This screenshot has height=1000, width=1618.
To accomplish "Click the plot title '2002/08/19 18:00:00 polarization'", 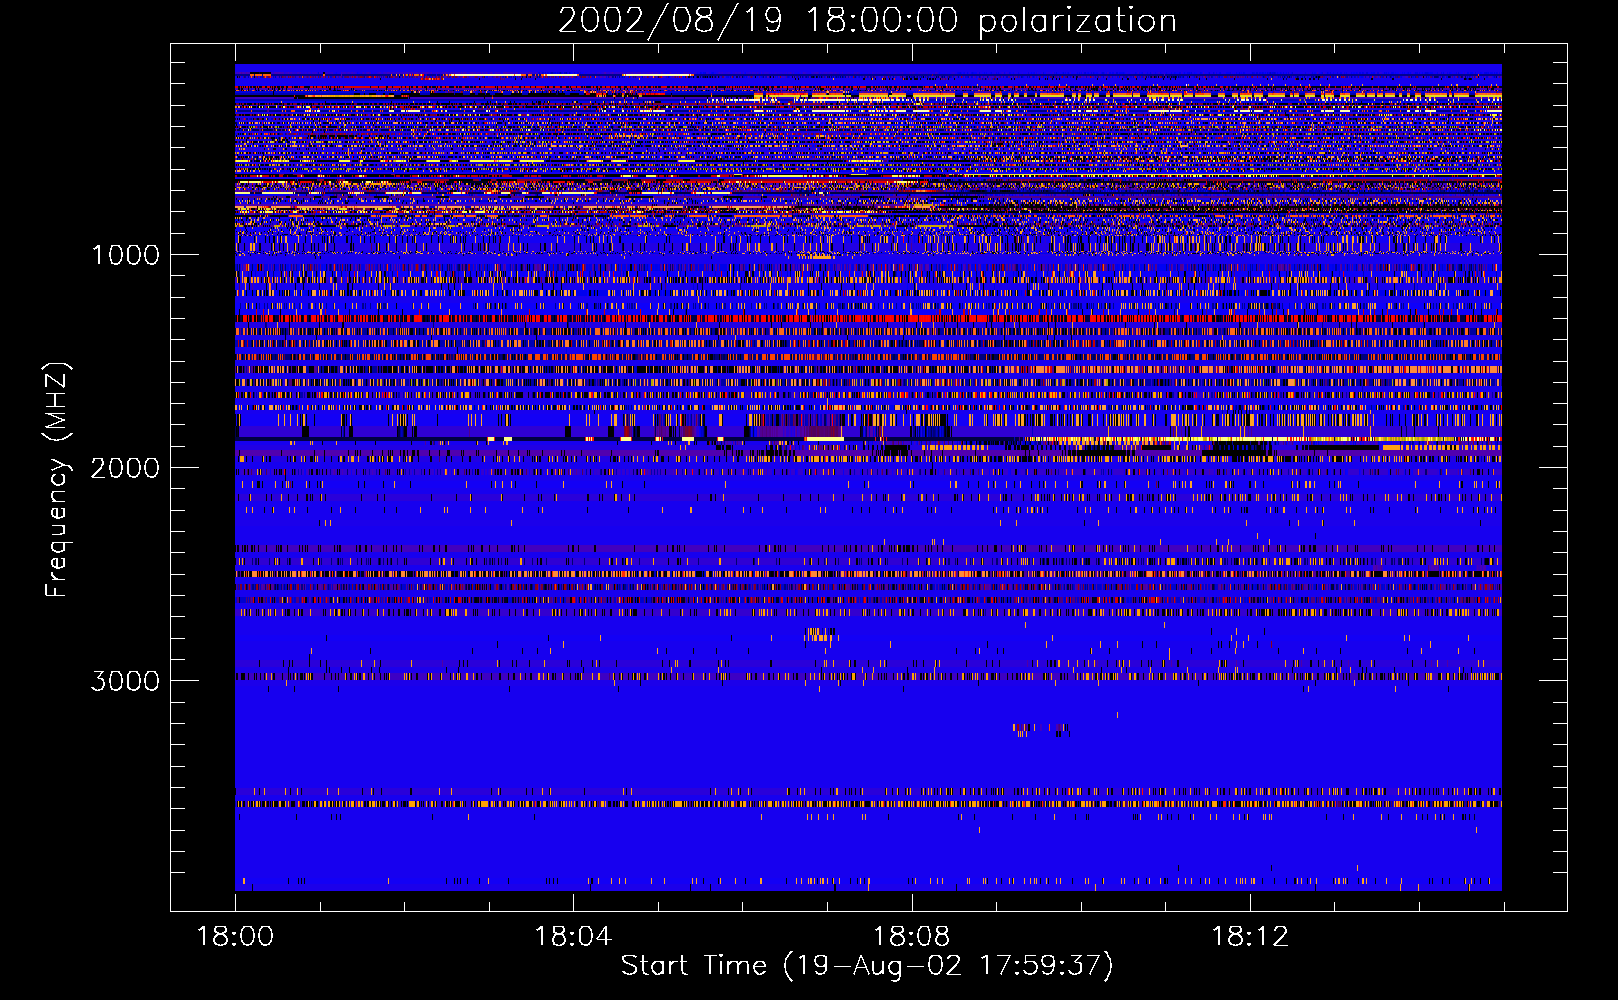I will pos(867,21).
